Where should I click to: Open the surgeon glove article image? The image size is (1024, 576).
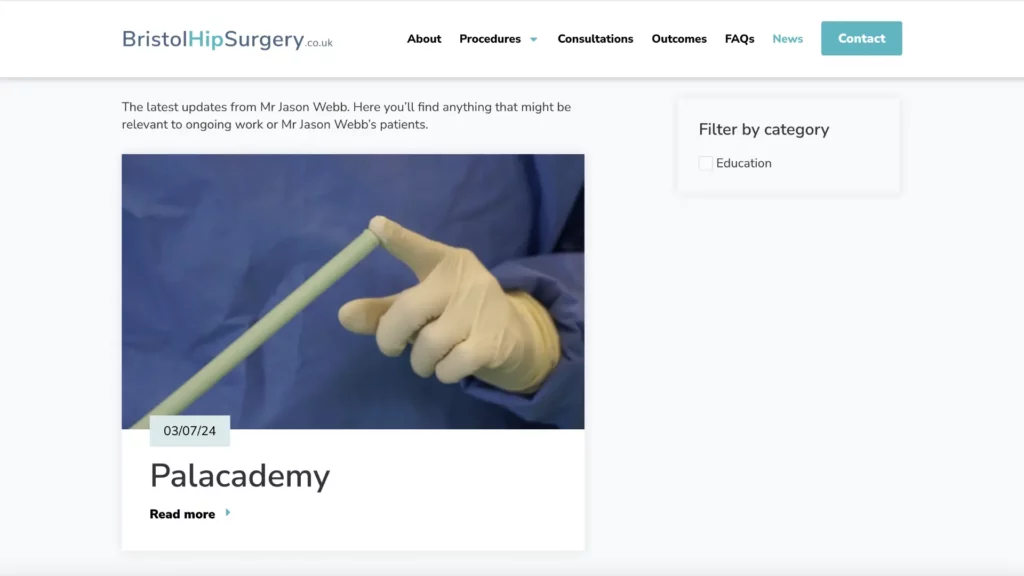(x=353, y=291)
